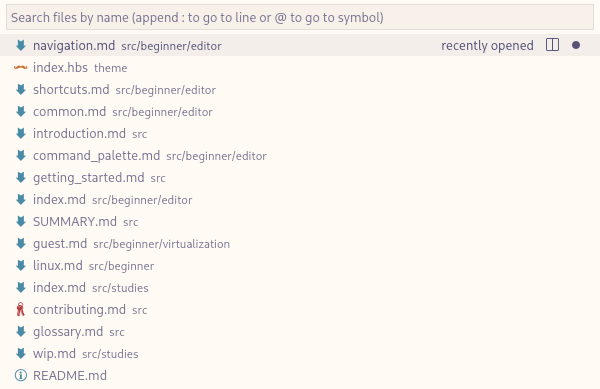The image size is (600, 389).
Task: Open introduction.md from src
Action: [300, 133]
